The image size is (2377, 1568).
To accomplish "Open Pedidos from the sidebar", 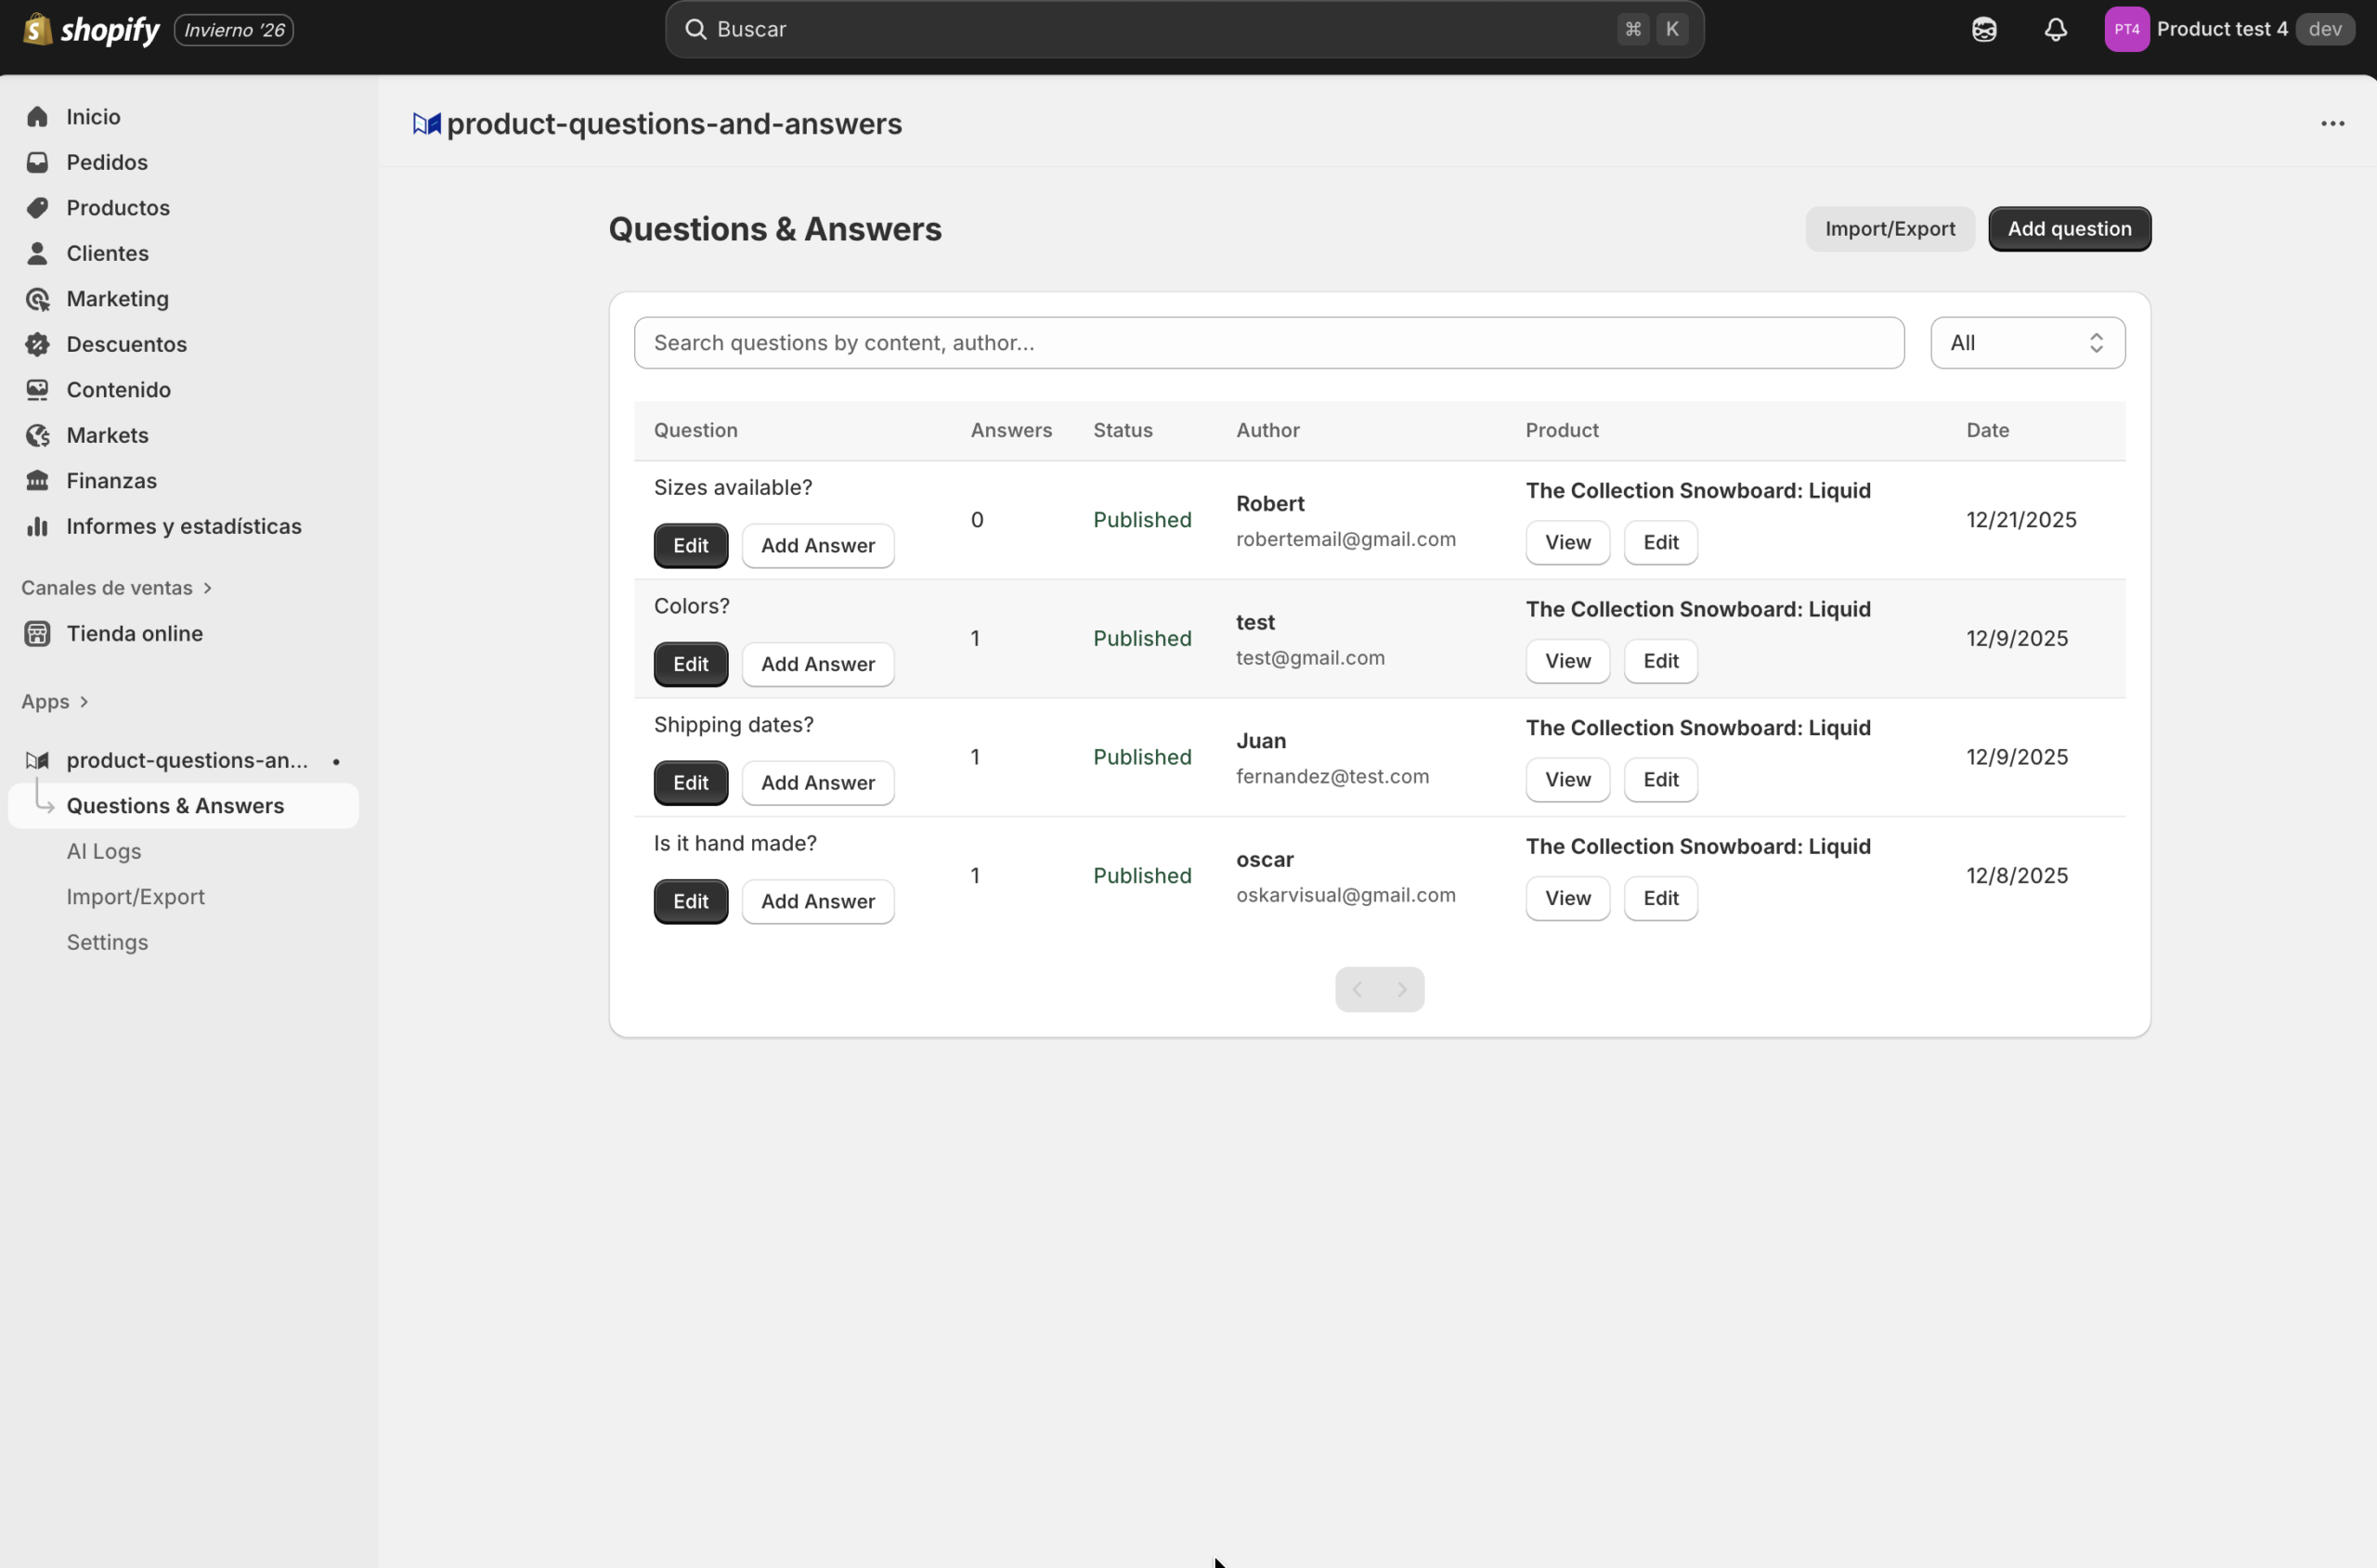I will point(106,162).
